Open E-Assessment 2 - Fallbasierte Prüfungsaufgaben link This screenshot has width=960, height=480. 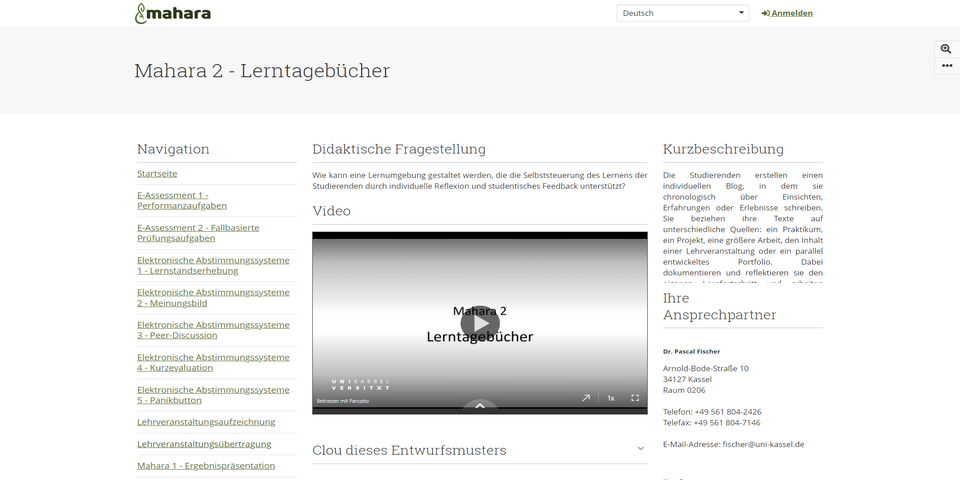(x=198, y=233)
